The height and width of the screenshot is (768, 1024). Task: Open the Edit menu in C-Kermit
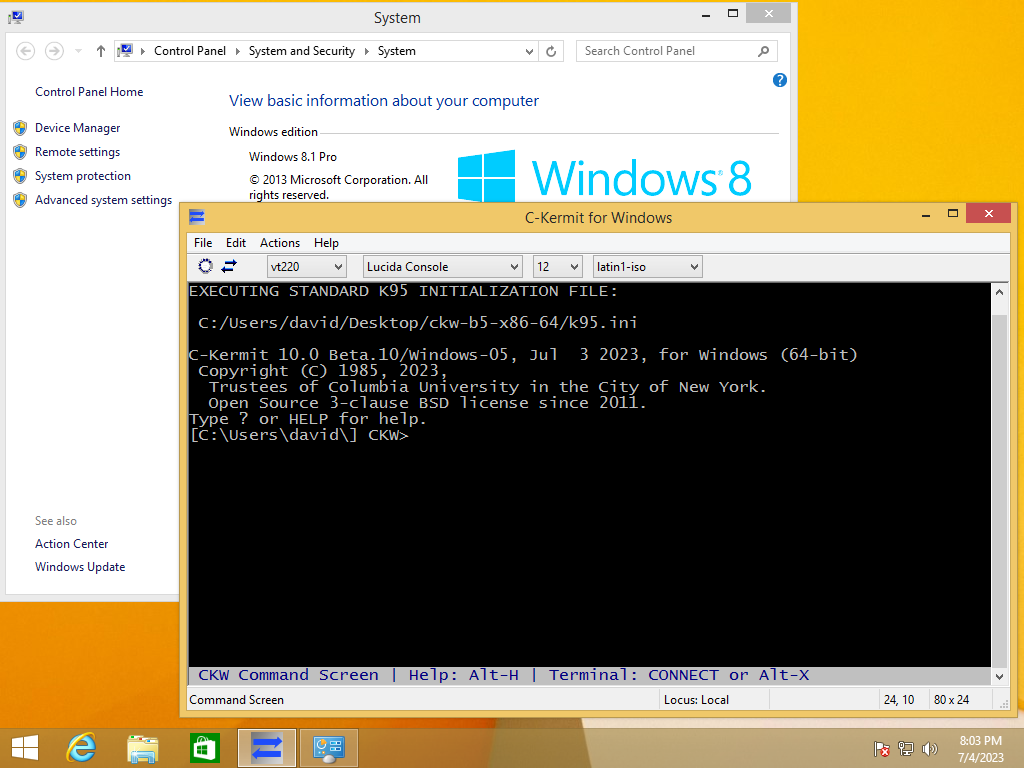(x=236, y=243)
